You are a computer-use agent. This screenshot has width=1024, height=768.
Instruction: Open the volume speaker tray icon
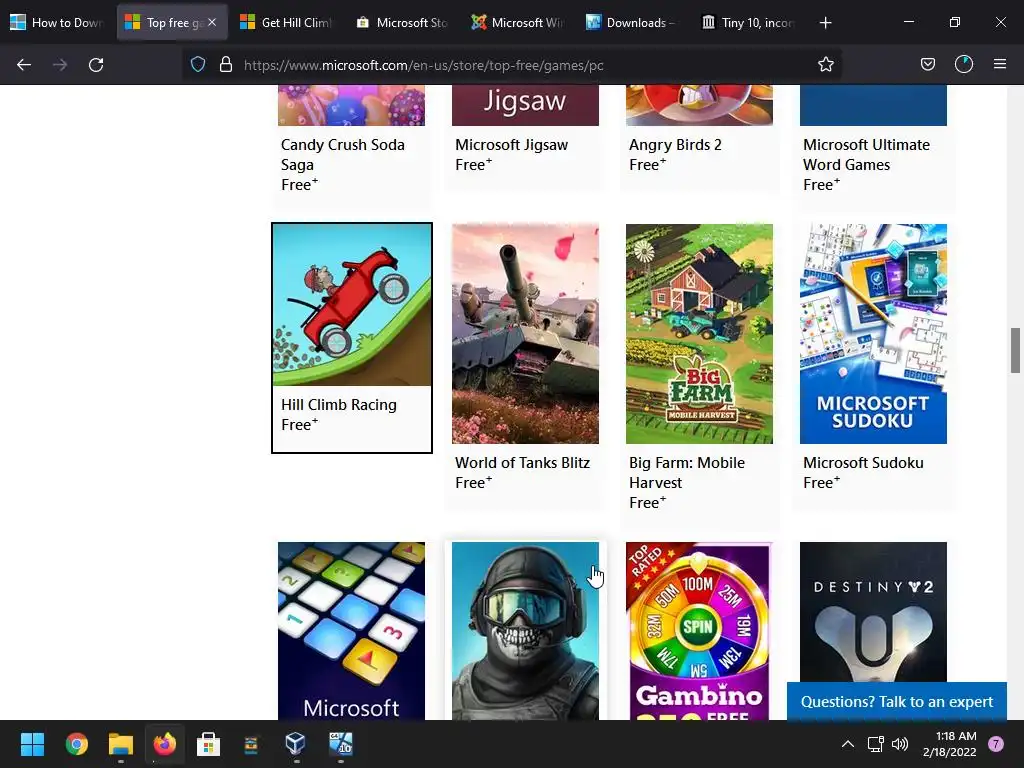(900, 744)
